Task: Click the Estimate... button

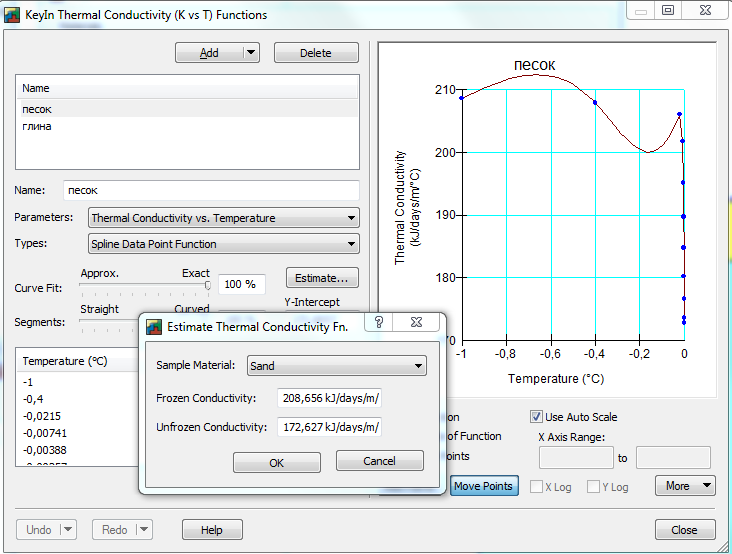Action: [x=322, y=278]
